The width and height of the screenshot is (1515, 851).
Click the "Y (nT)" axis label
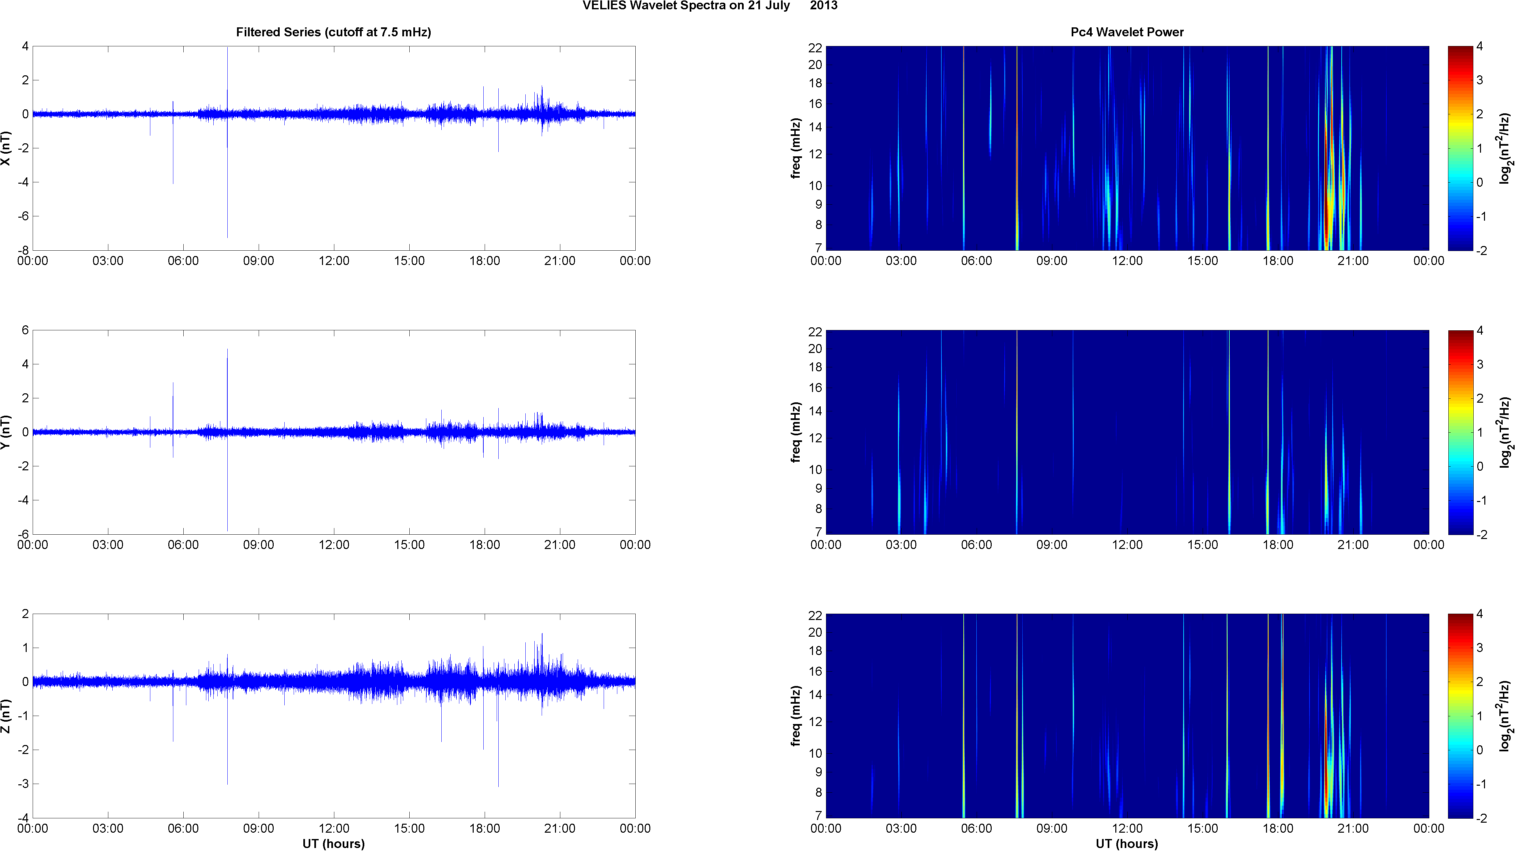click(x=6, y=432)
